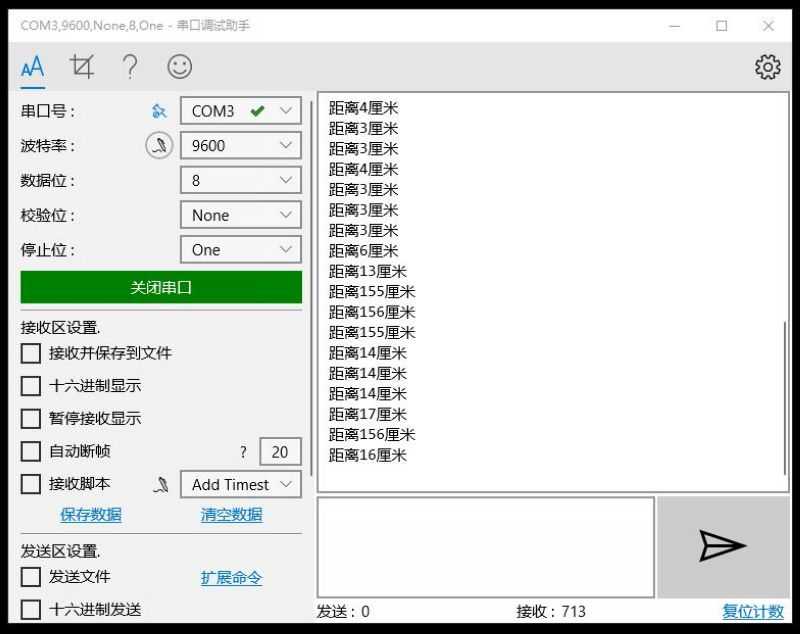The height and width of the screenshot is (634, 800).
Task: Click inside the send message input box
Action: click(x=483, y=546)
